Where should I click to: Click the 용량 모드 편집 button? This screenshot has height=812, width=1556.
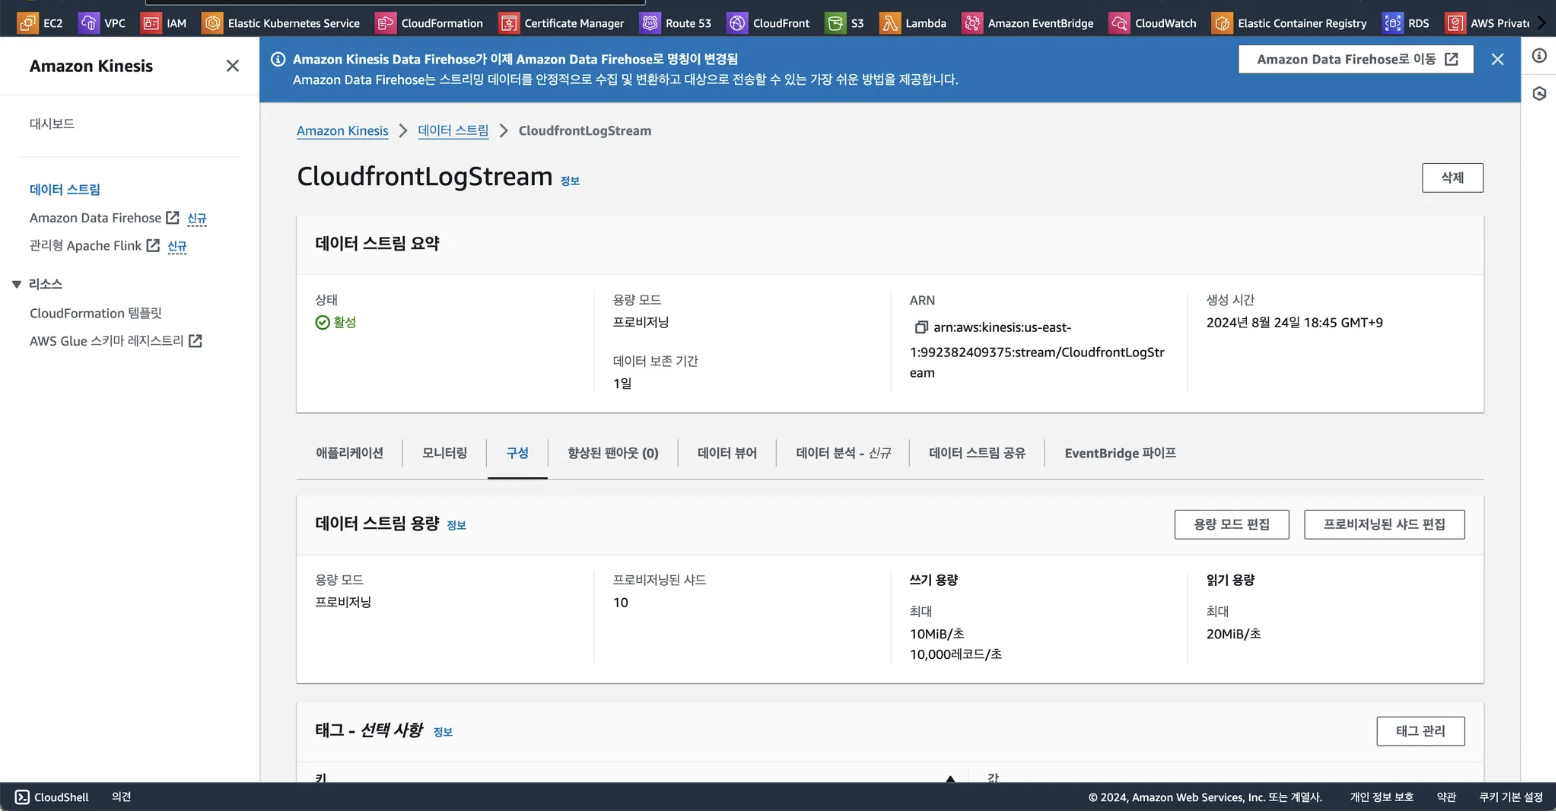(x=1231, y=524)
